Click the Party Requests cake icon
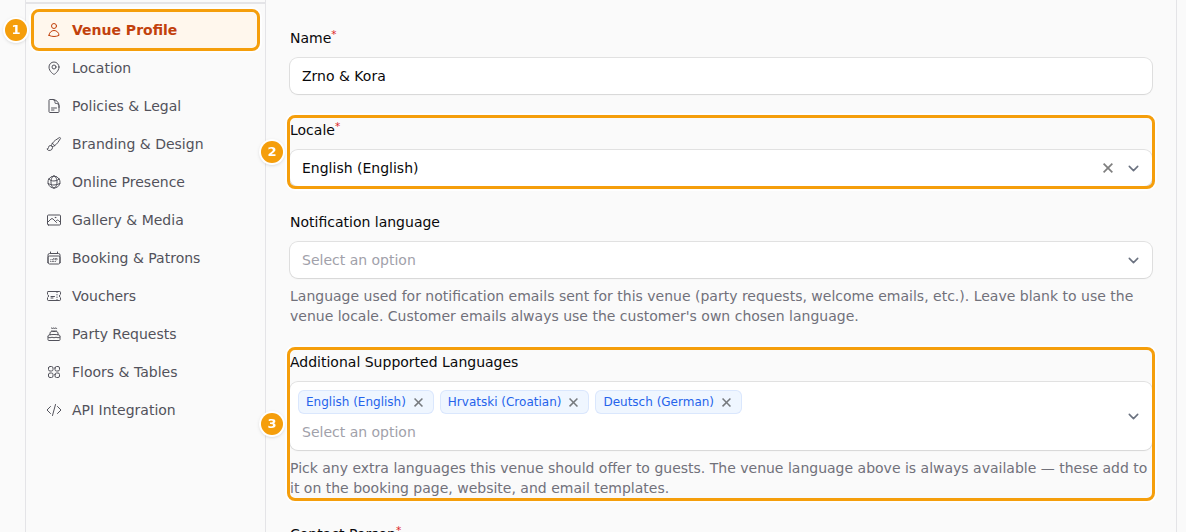1186x532 pixels. point(54,334)
